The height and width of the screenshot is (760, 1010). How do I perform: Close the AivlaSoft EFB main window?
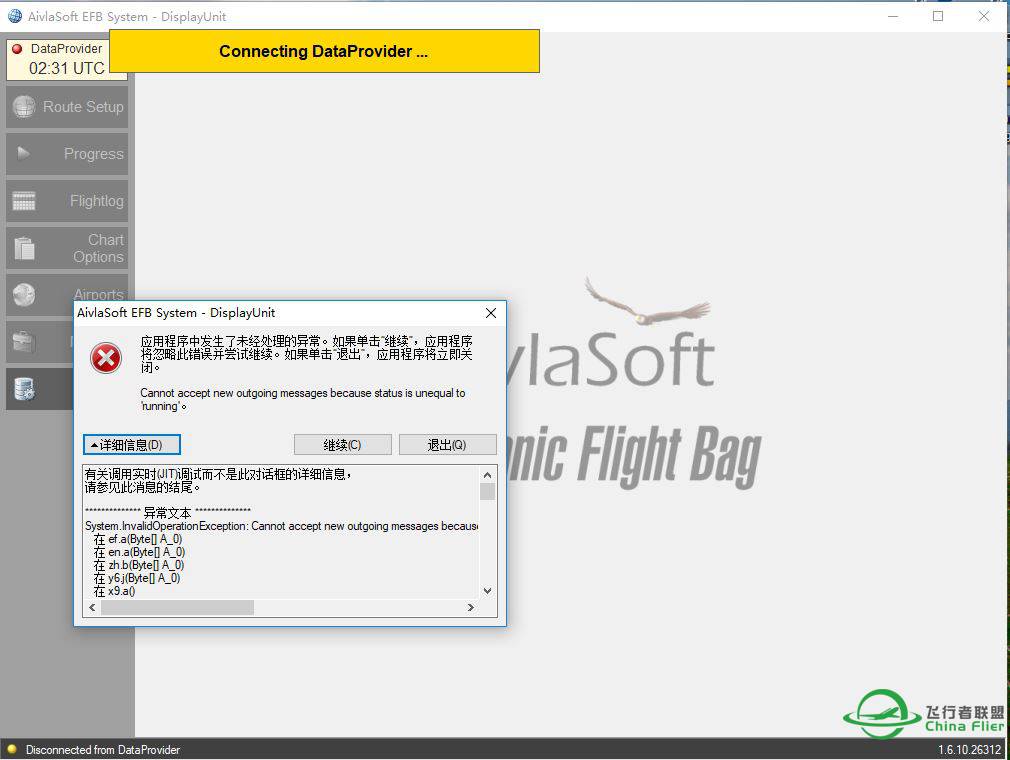(x=984, y=16)
